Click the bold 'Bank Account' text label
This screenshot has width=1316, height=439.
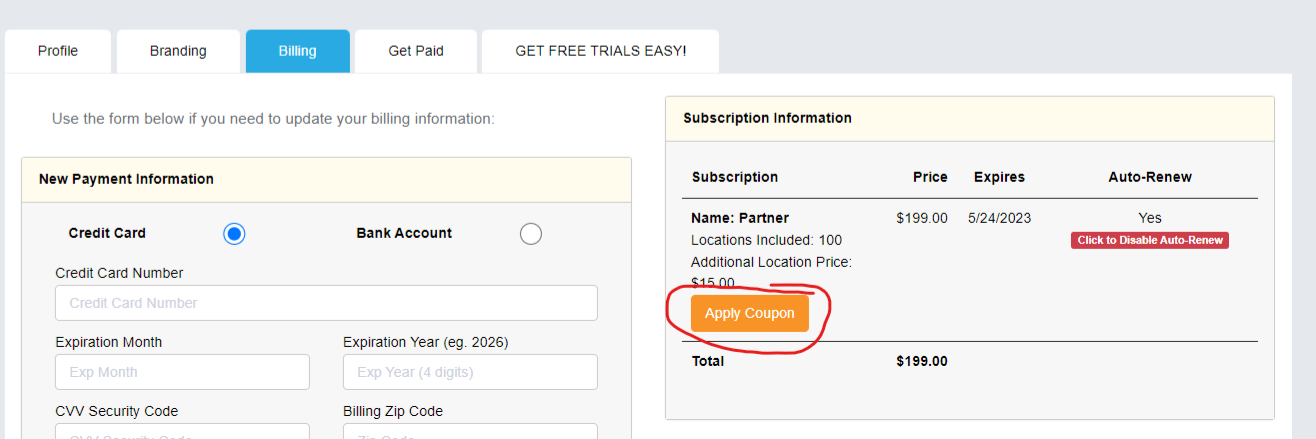[x=404, y=233]
